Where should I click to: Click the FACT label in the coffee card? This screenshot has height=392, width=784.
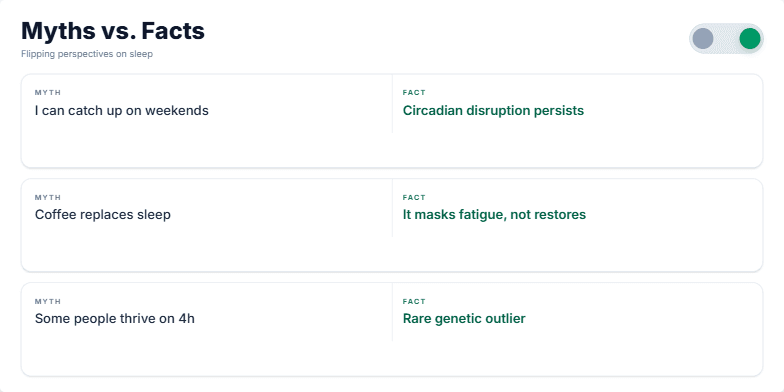[414, 198]
